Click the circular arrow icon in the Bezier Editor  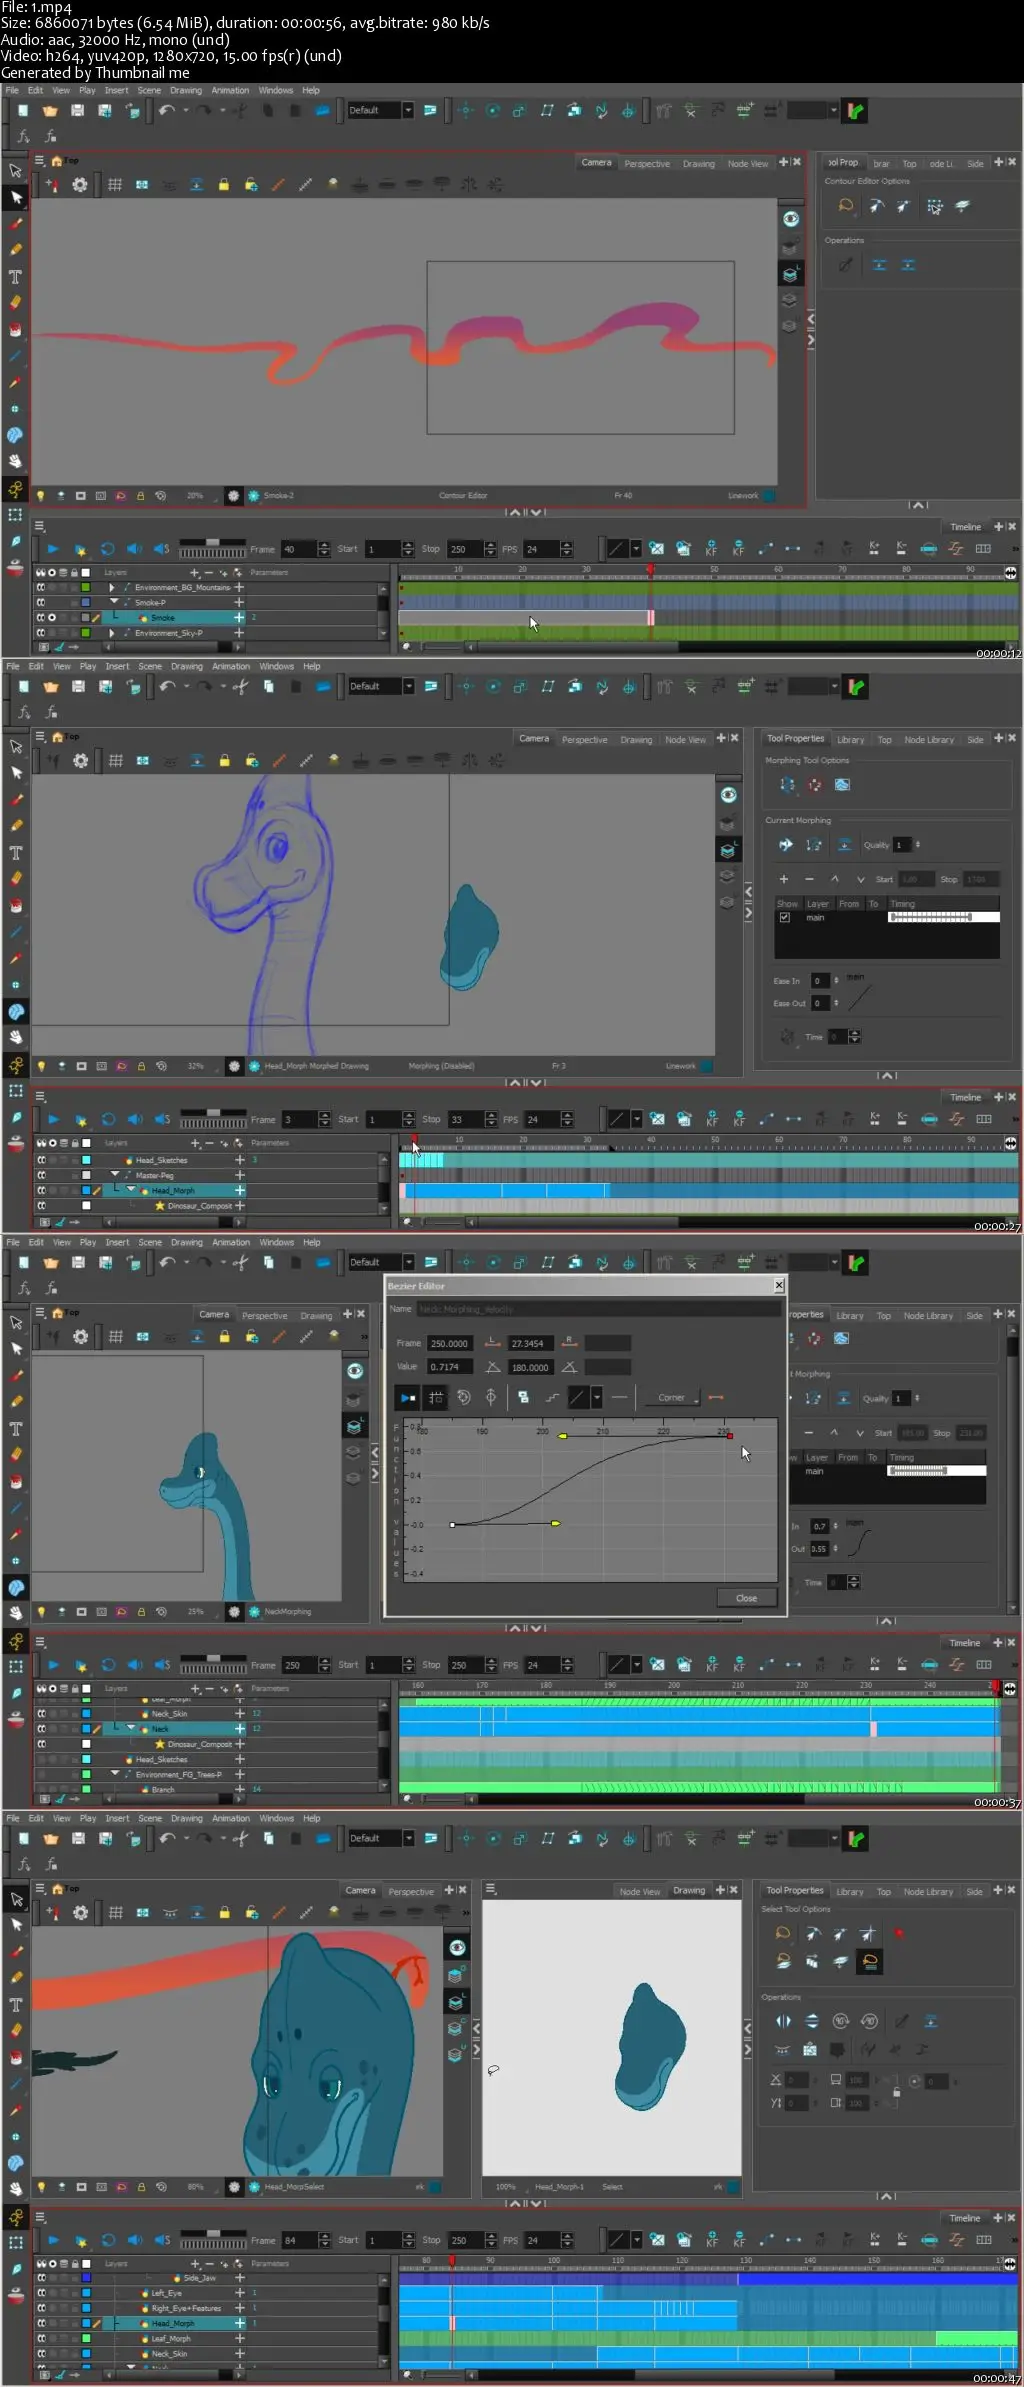[x=464, y=1398]
